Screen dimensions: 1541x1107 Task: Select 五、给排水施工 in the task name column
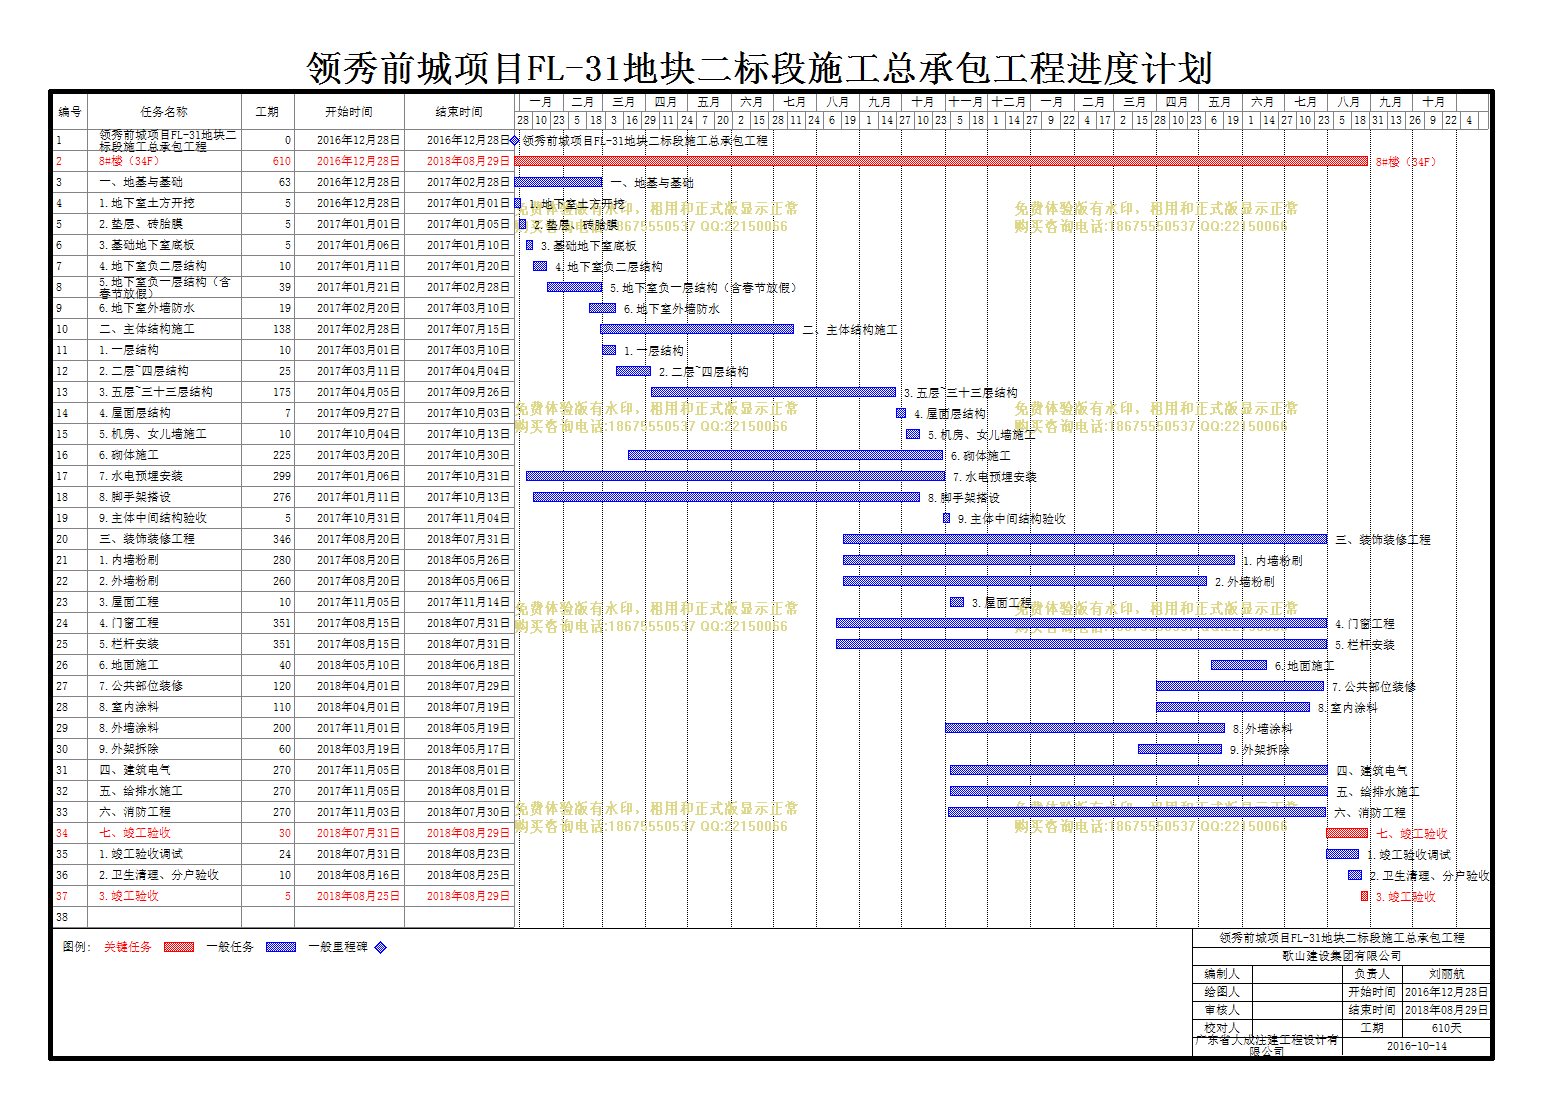point(140,791)
